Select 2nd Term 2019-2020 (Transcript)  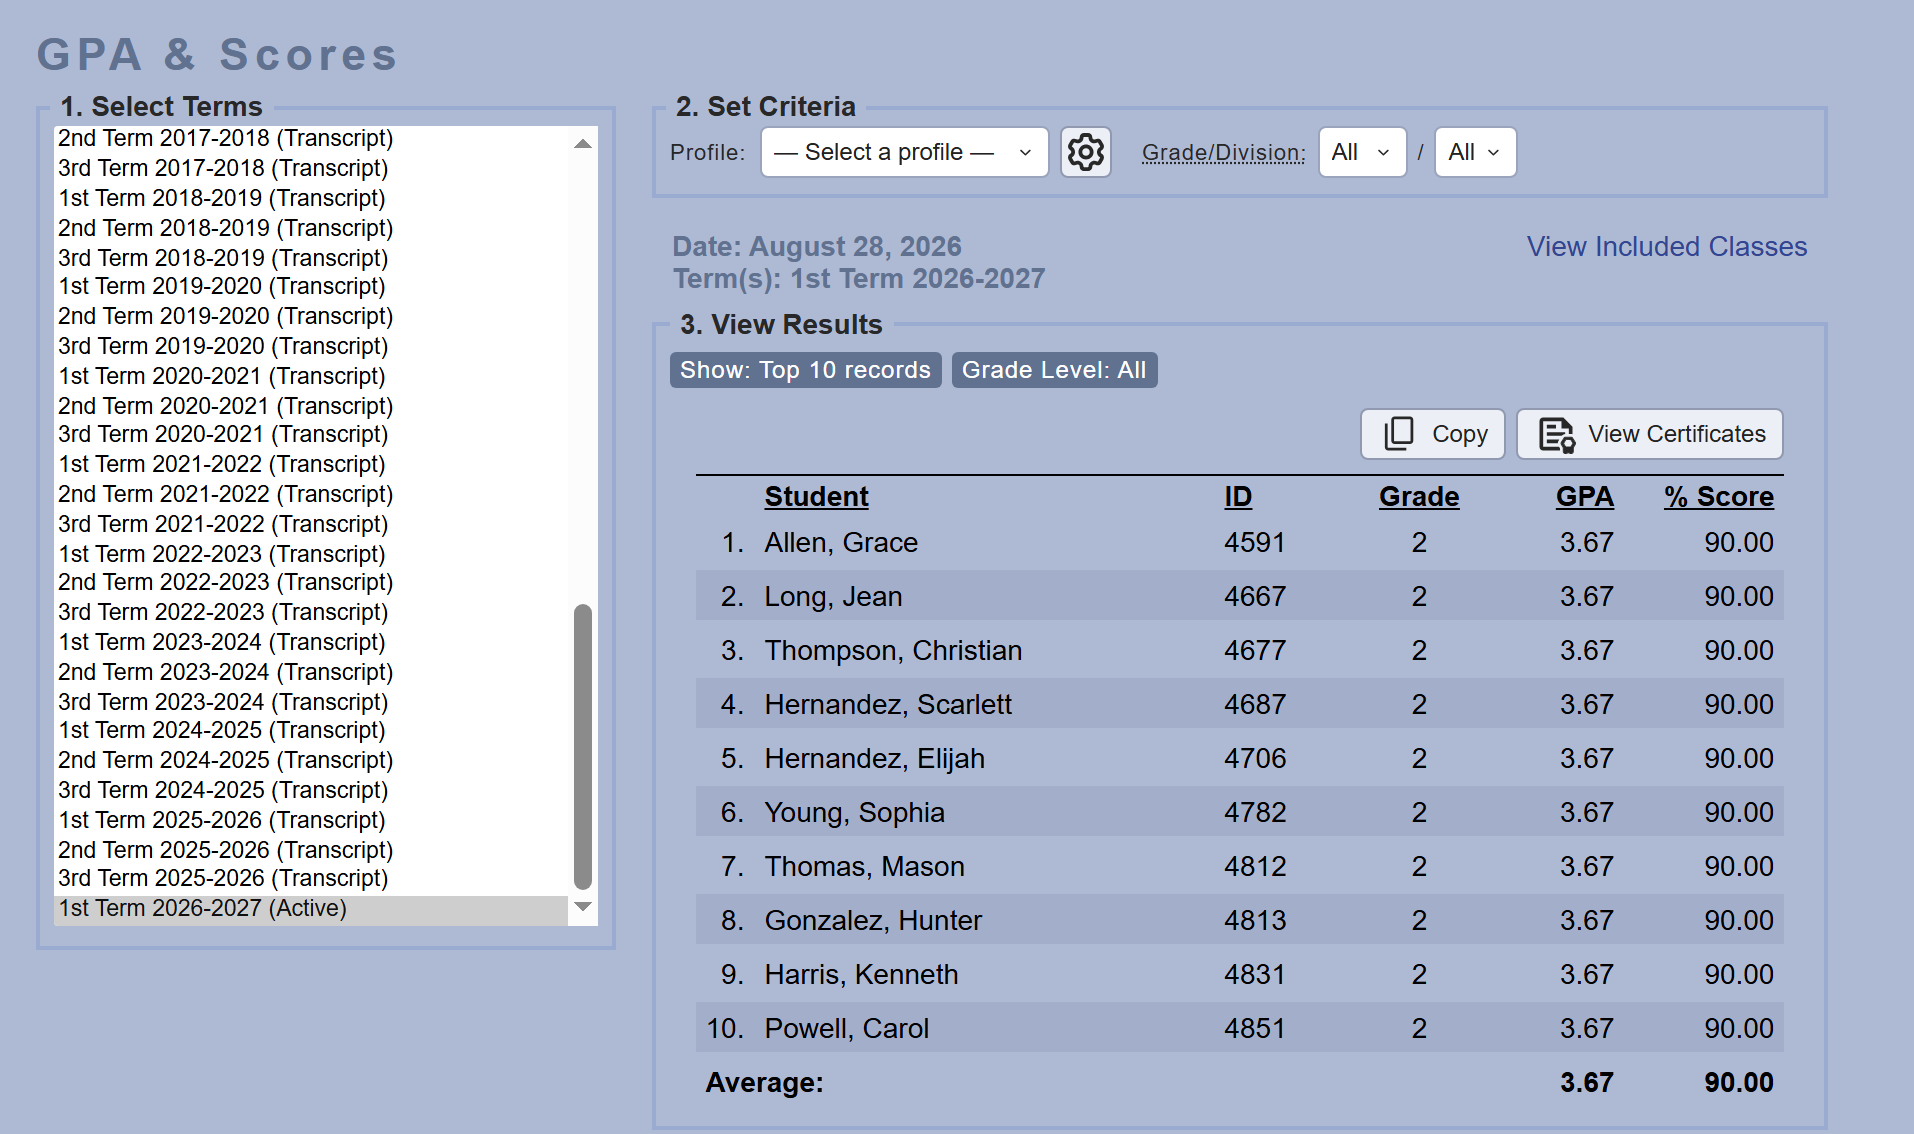click(311, 316)
